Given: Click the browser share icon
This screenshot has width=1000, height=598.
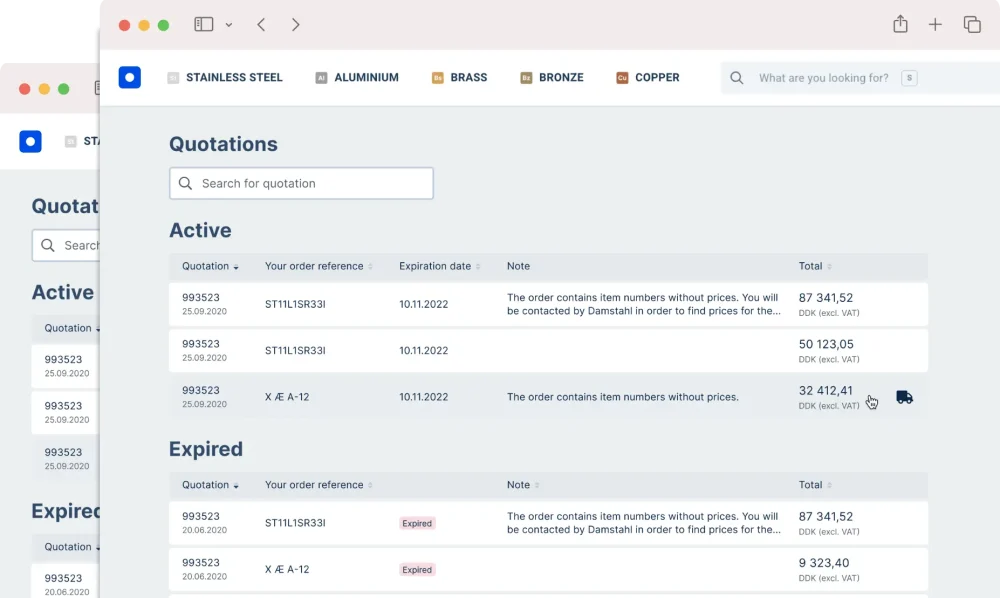Looking at the screenshot, I should coord(900,25).
